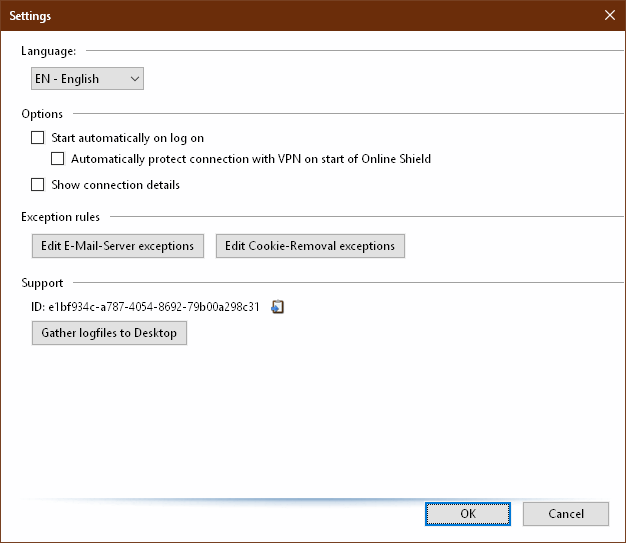Click the Exception rules section heading
Image resolution: width=626 pixels, height=543 pixels.
click(x=60, y=217)
